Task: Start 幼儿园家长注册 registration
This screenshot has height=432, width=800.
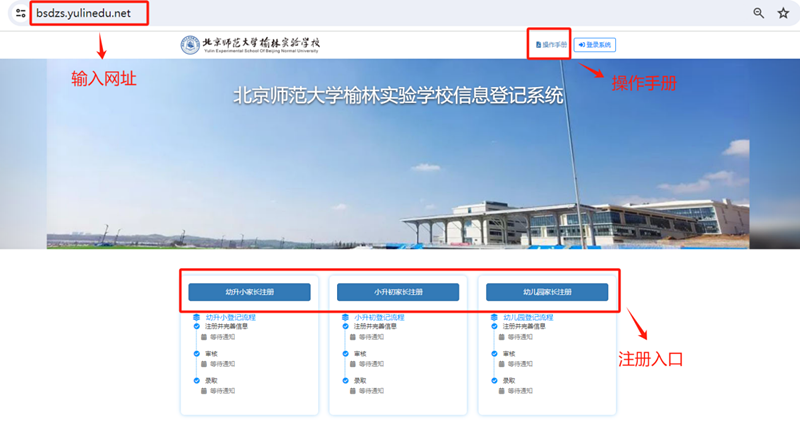Action: coord(547,292)
